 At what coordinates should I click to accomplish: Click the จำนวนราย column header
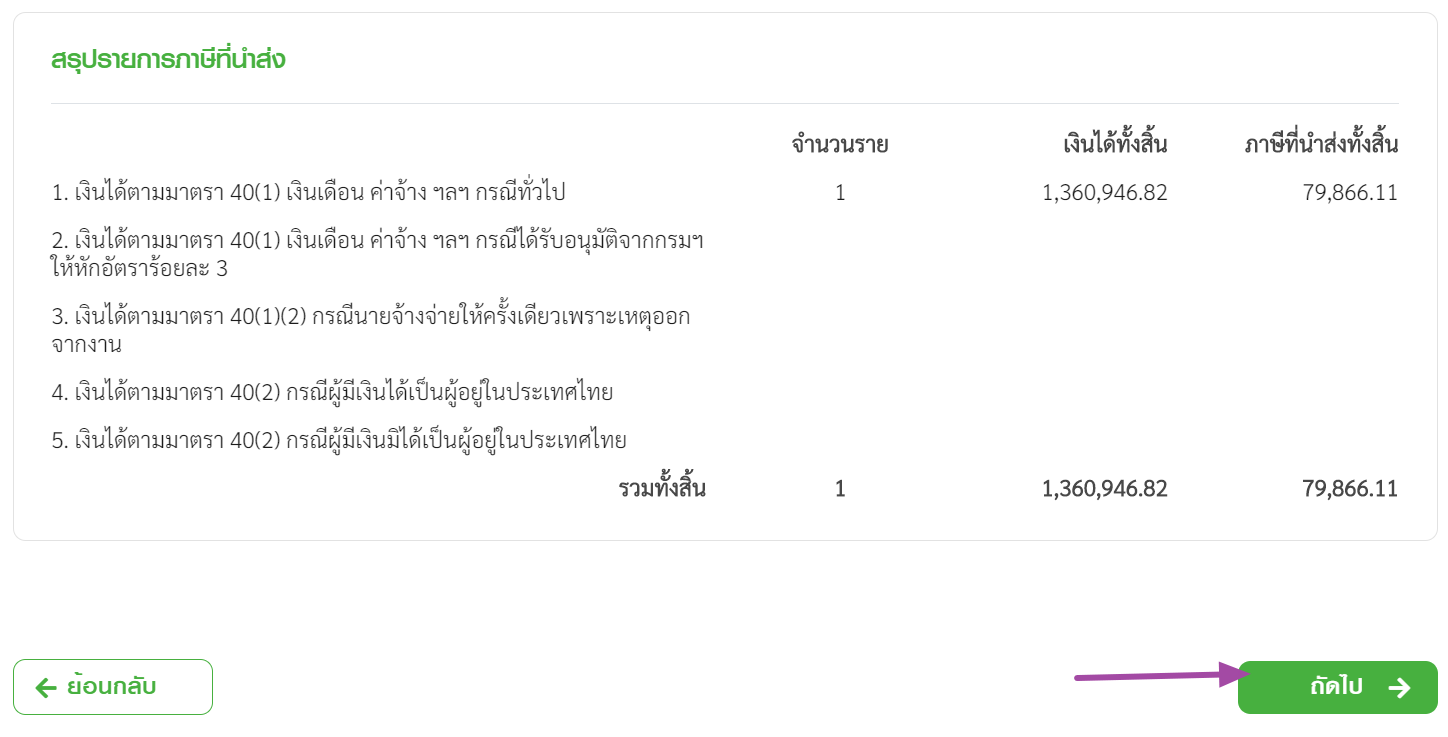coord(840,144)
